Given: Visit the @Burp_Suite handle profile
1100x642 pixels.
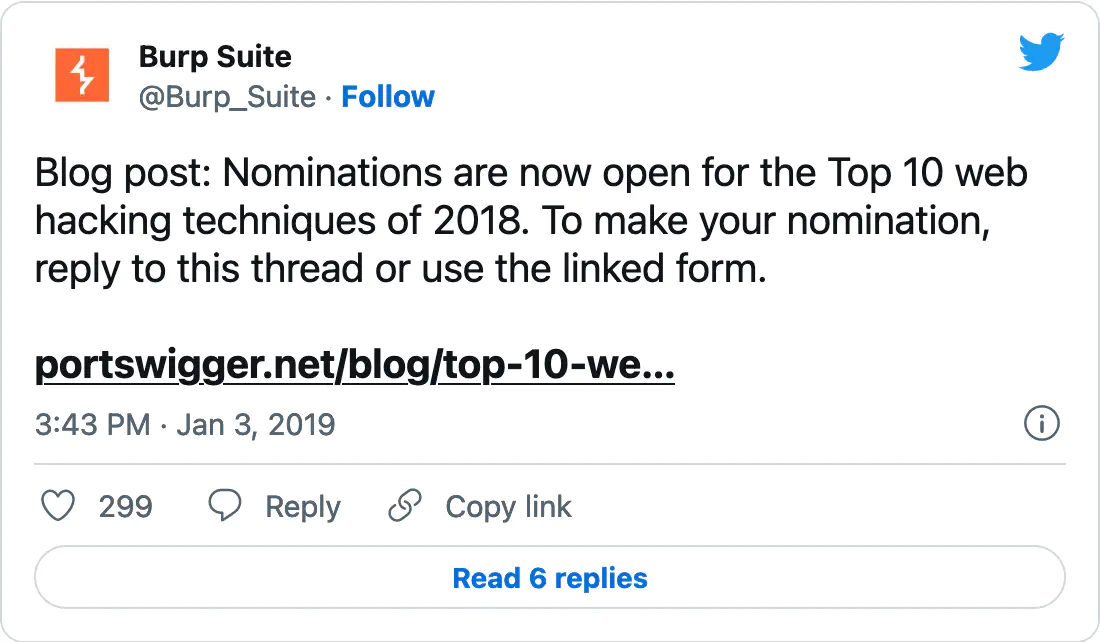Looking at the screenshot, I should [x=227, y=97].
